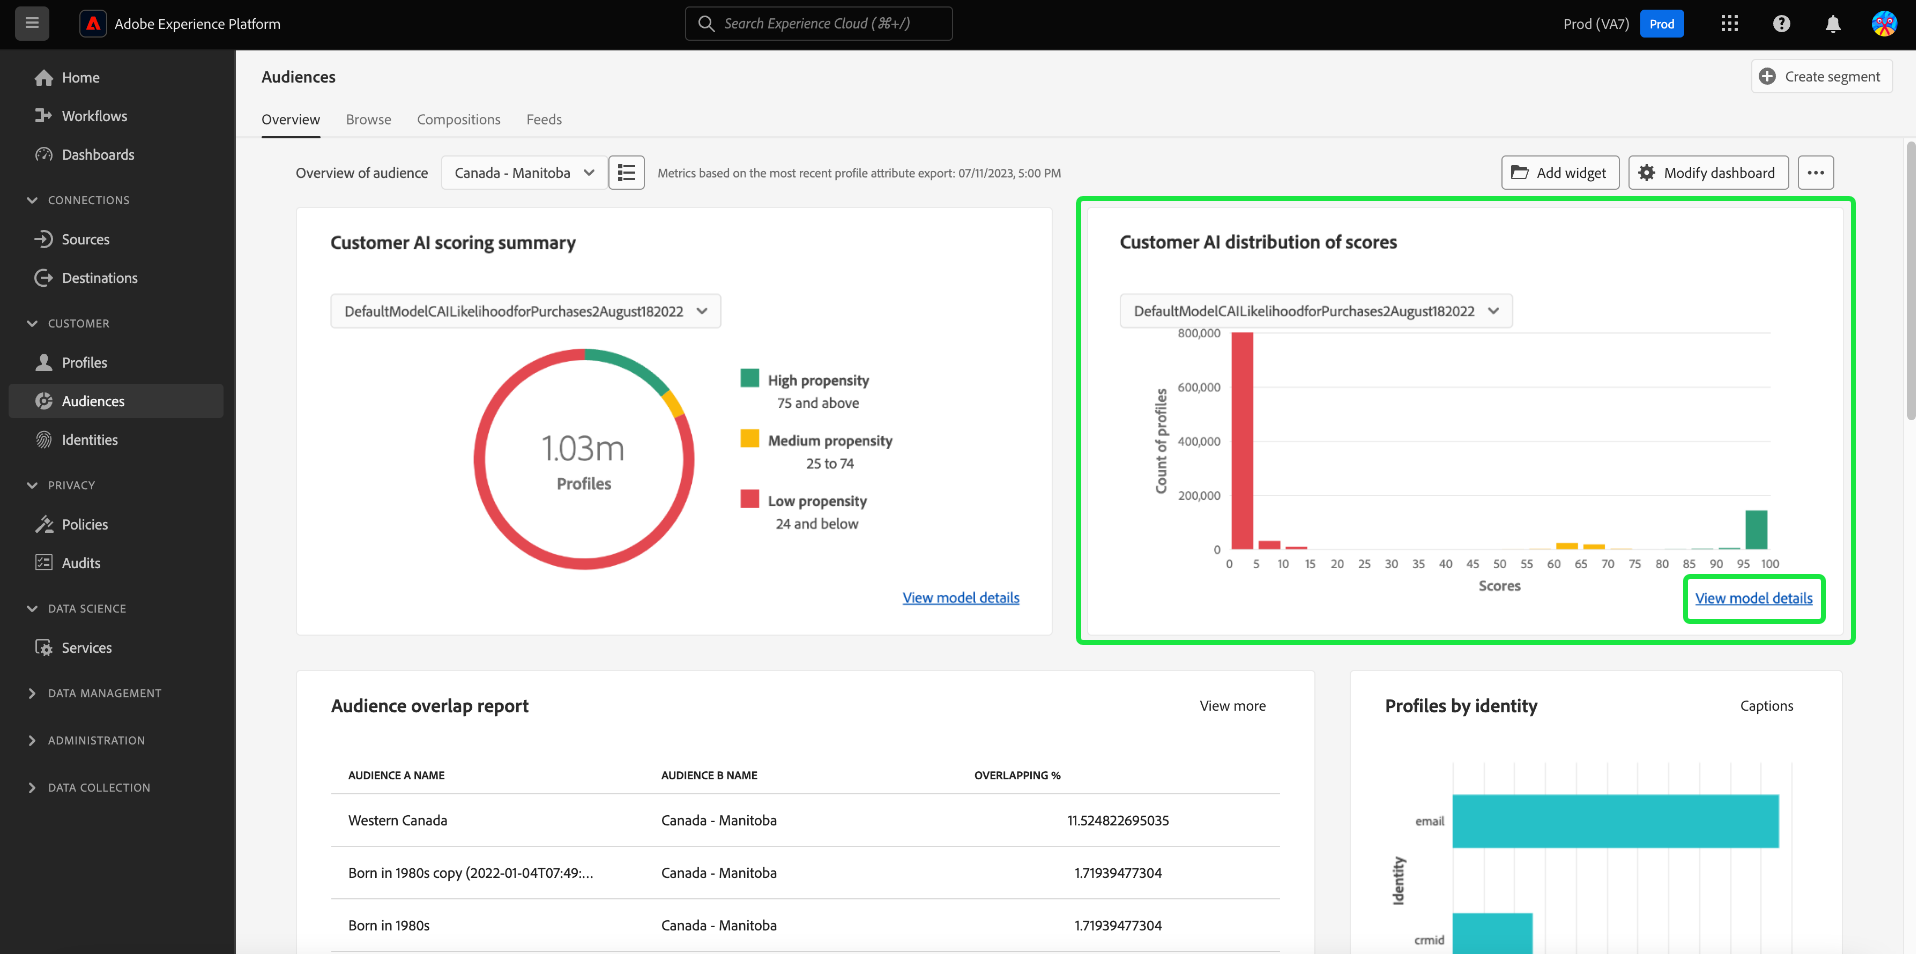Click View model details under distribution chart
The width and height of the screenshot is (1916, 954).
[x=1754, y=598]
